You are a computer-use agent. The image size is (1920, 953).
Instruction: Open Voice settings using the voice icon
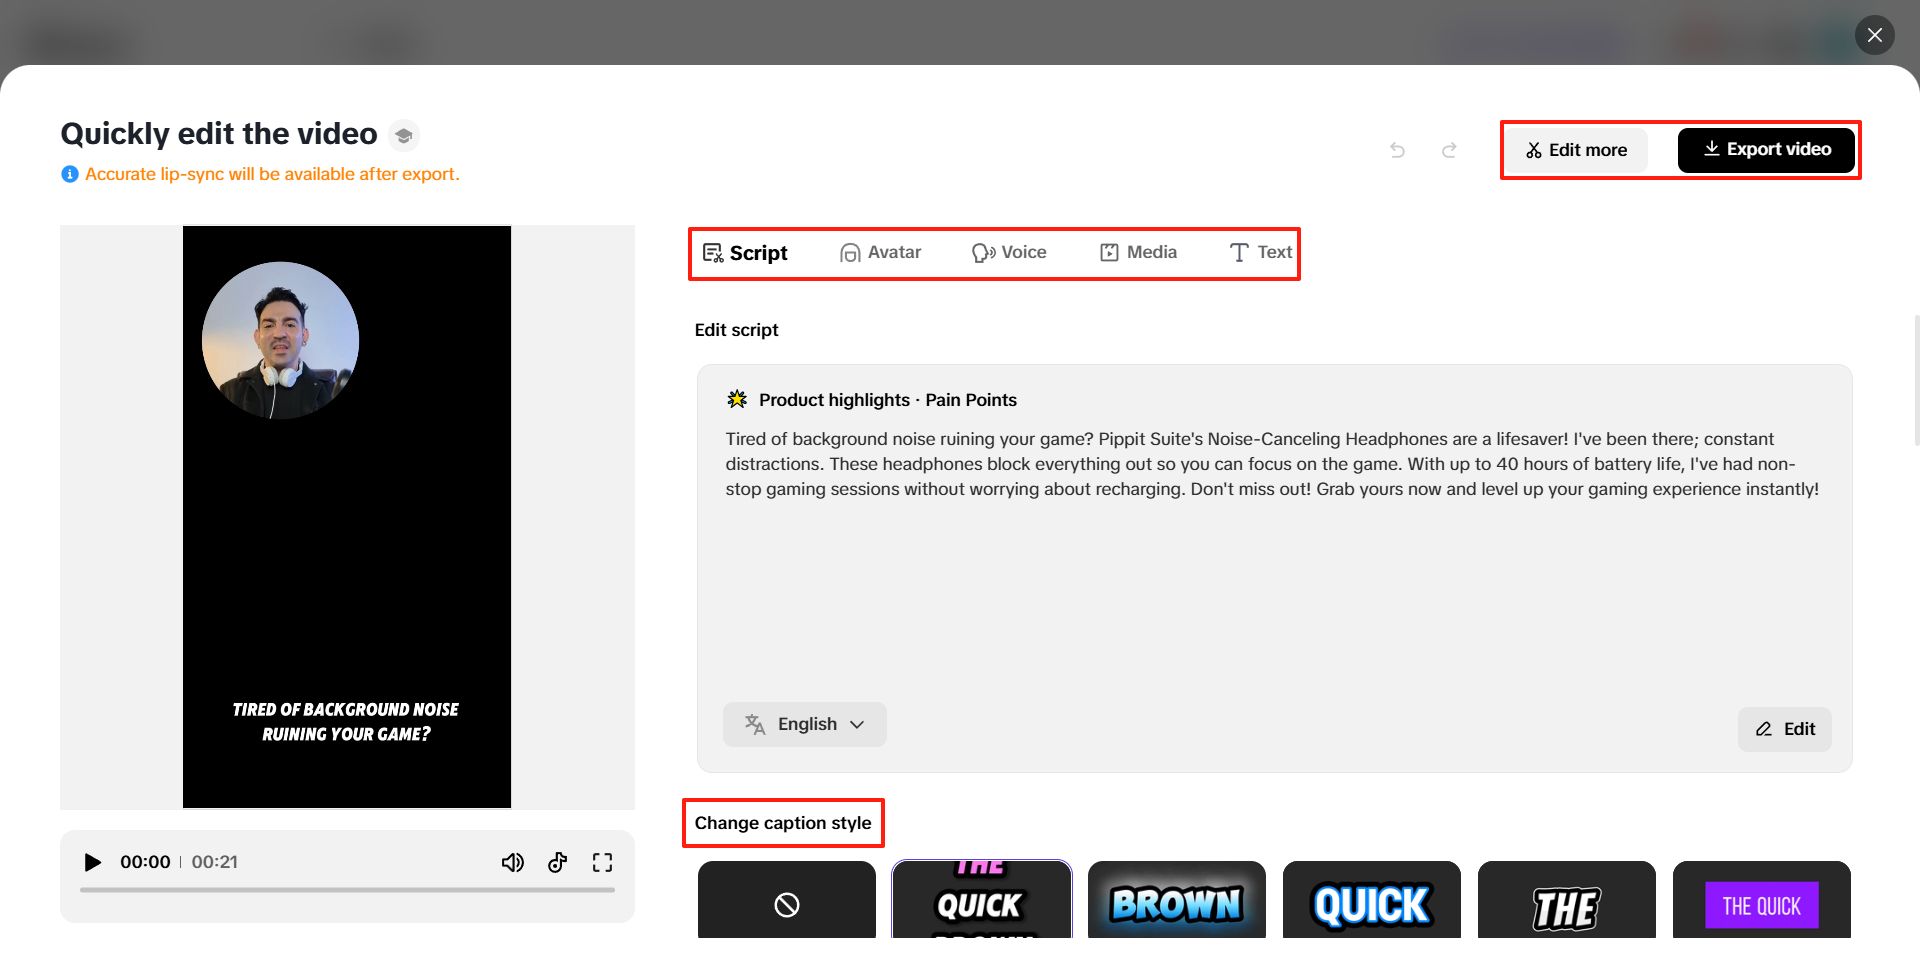(x=983, y=252)
